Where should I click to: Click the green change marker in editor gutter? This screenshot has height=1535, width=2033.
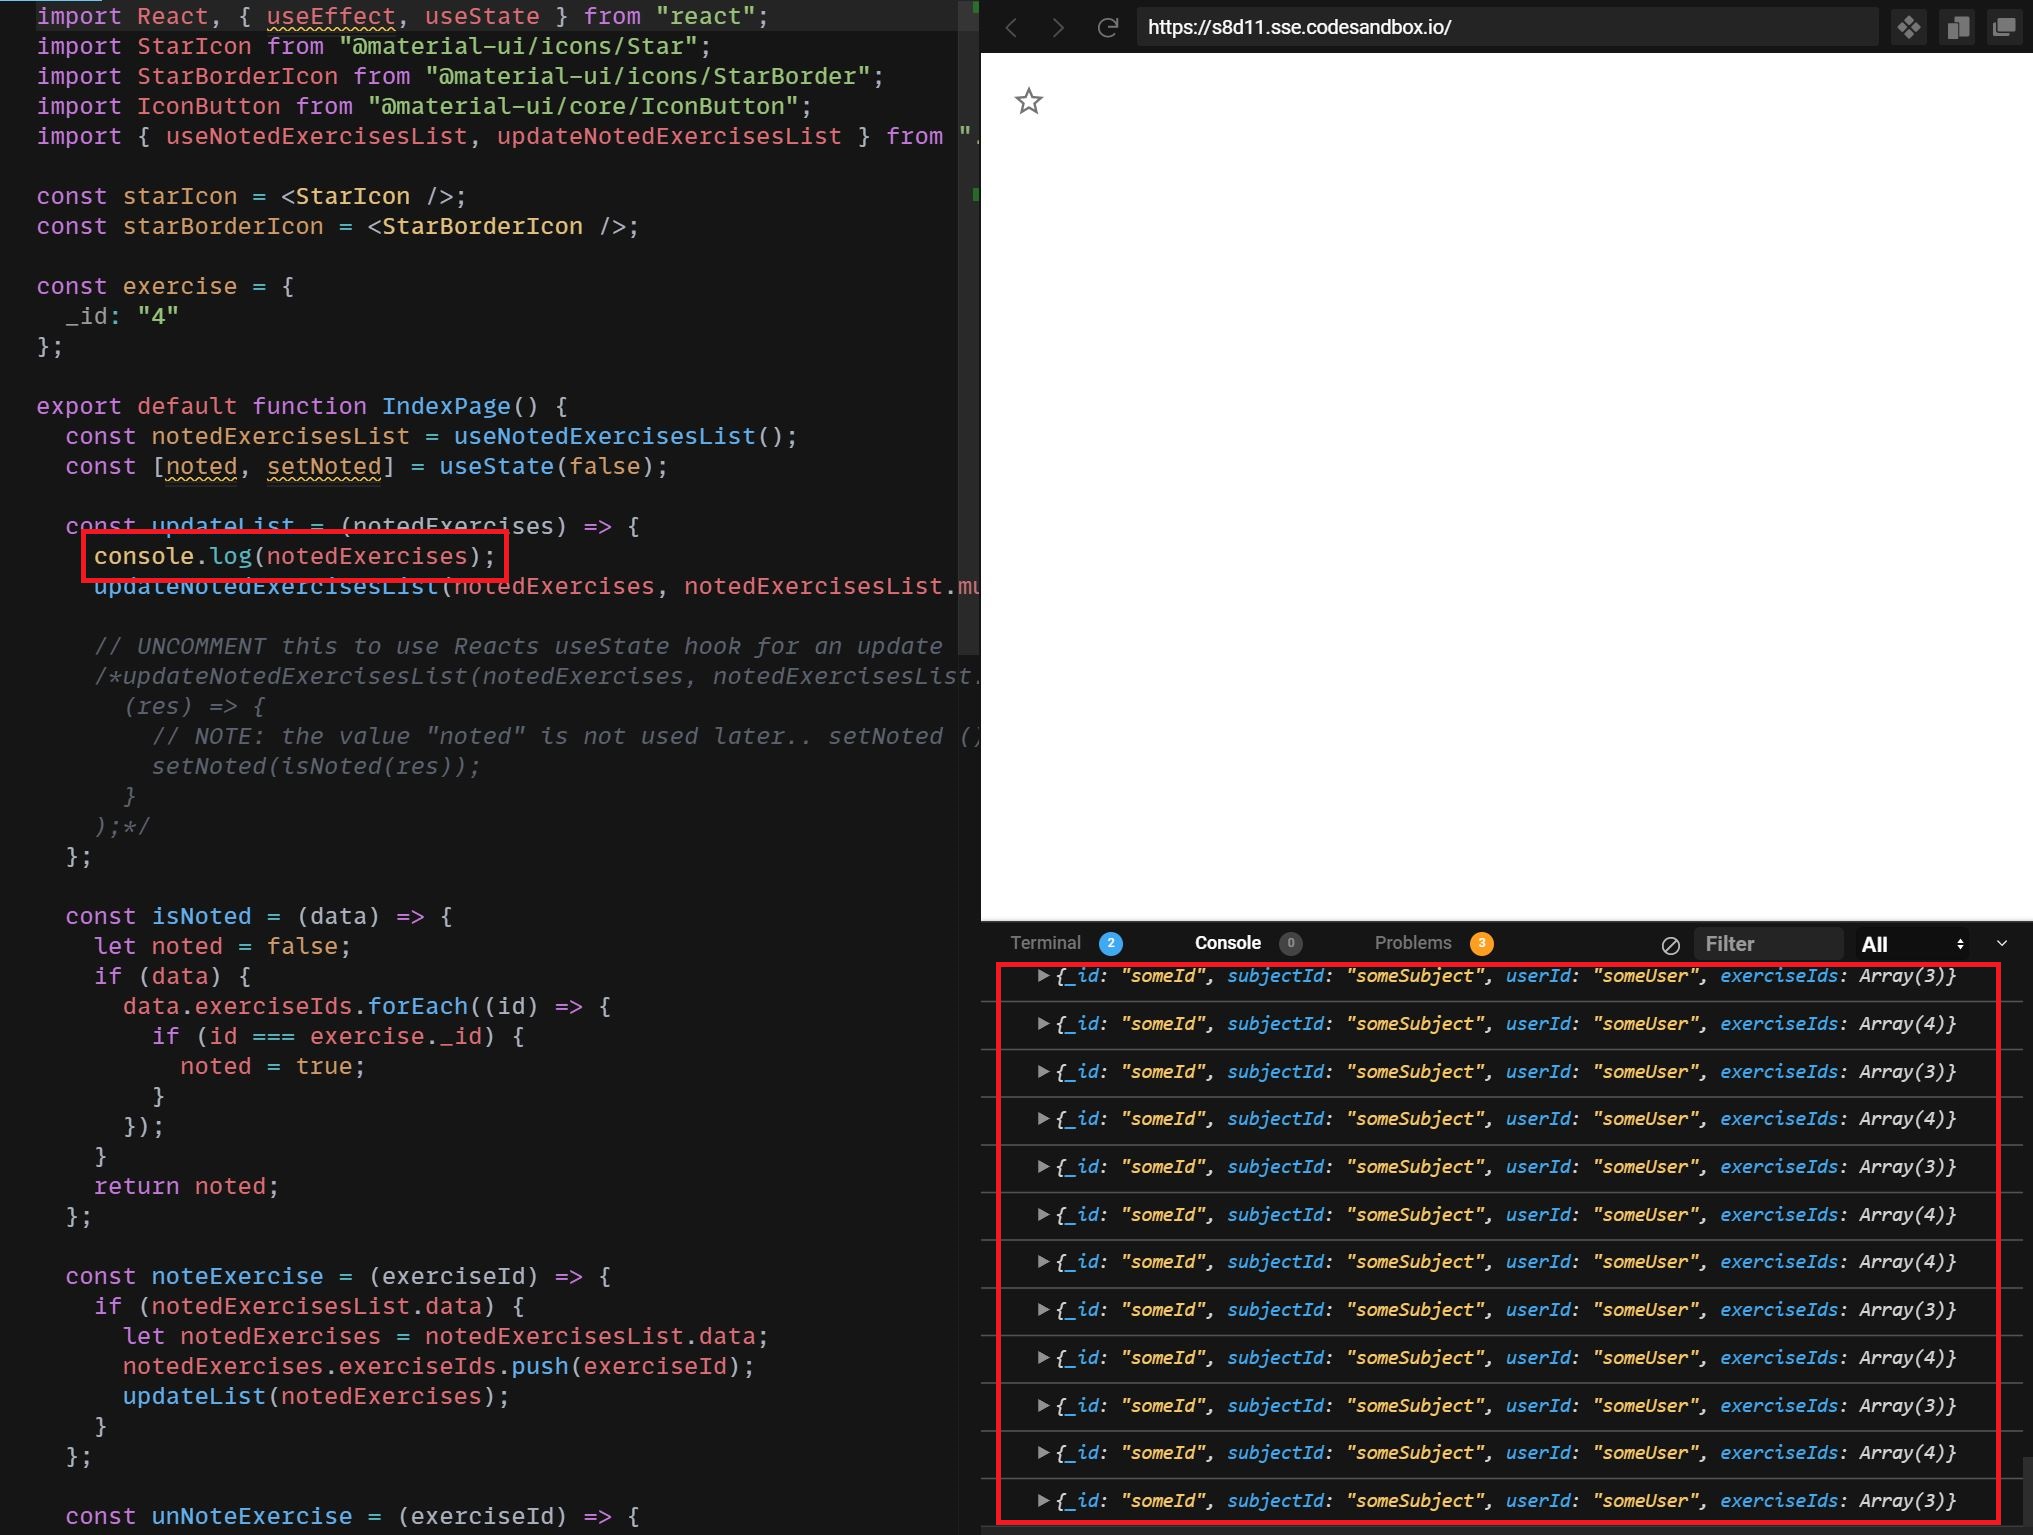(x=974, y=195)
